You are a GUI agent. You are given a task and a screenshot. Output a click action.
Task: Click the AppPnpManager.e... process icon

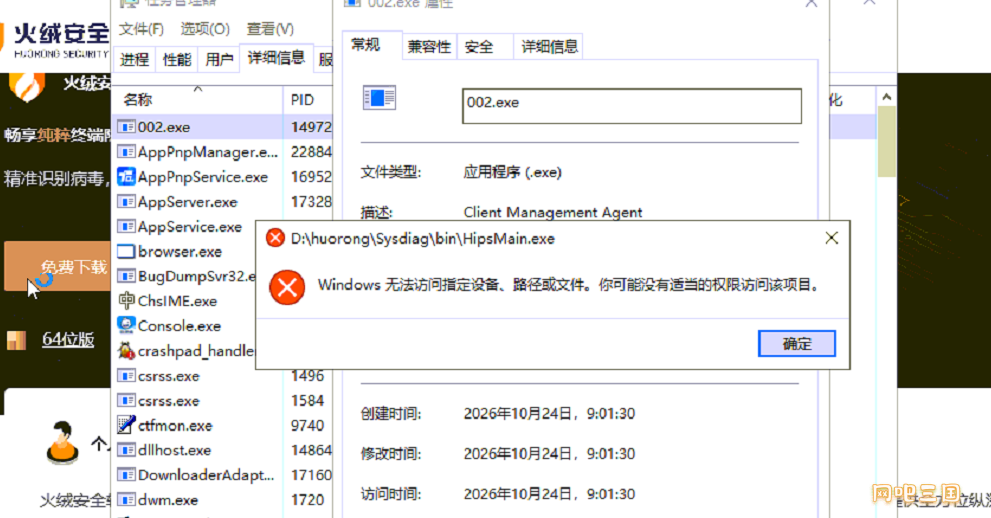pos(126,152)
